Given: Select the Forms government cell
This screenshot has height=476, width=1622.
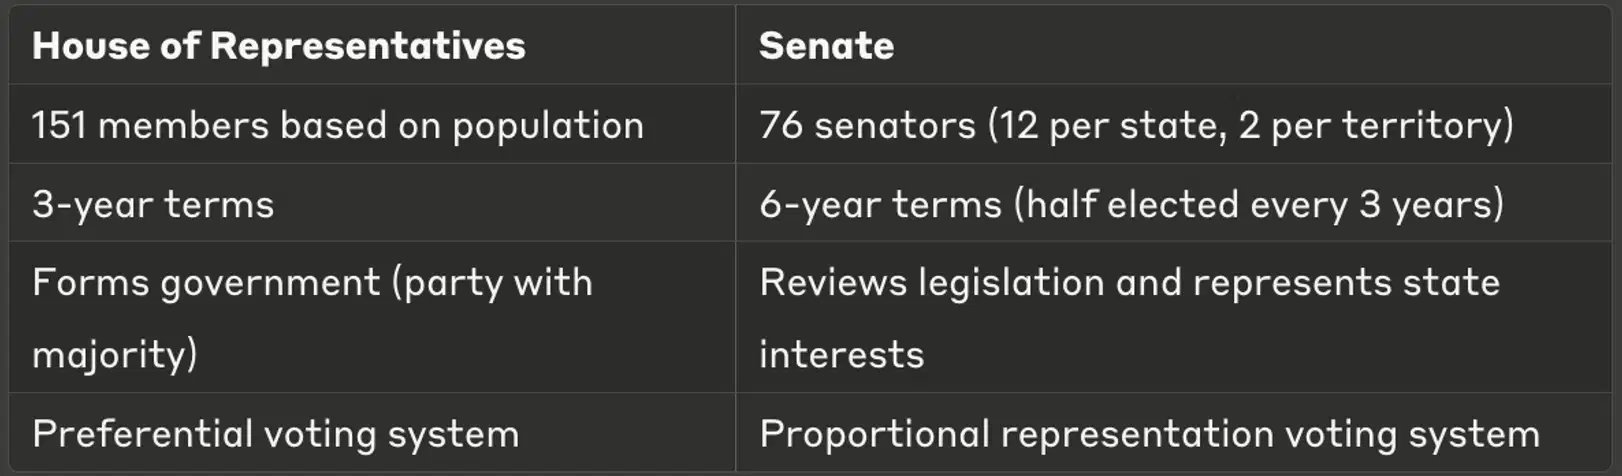Looking at the screenshot, I should pos(372,317).
